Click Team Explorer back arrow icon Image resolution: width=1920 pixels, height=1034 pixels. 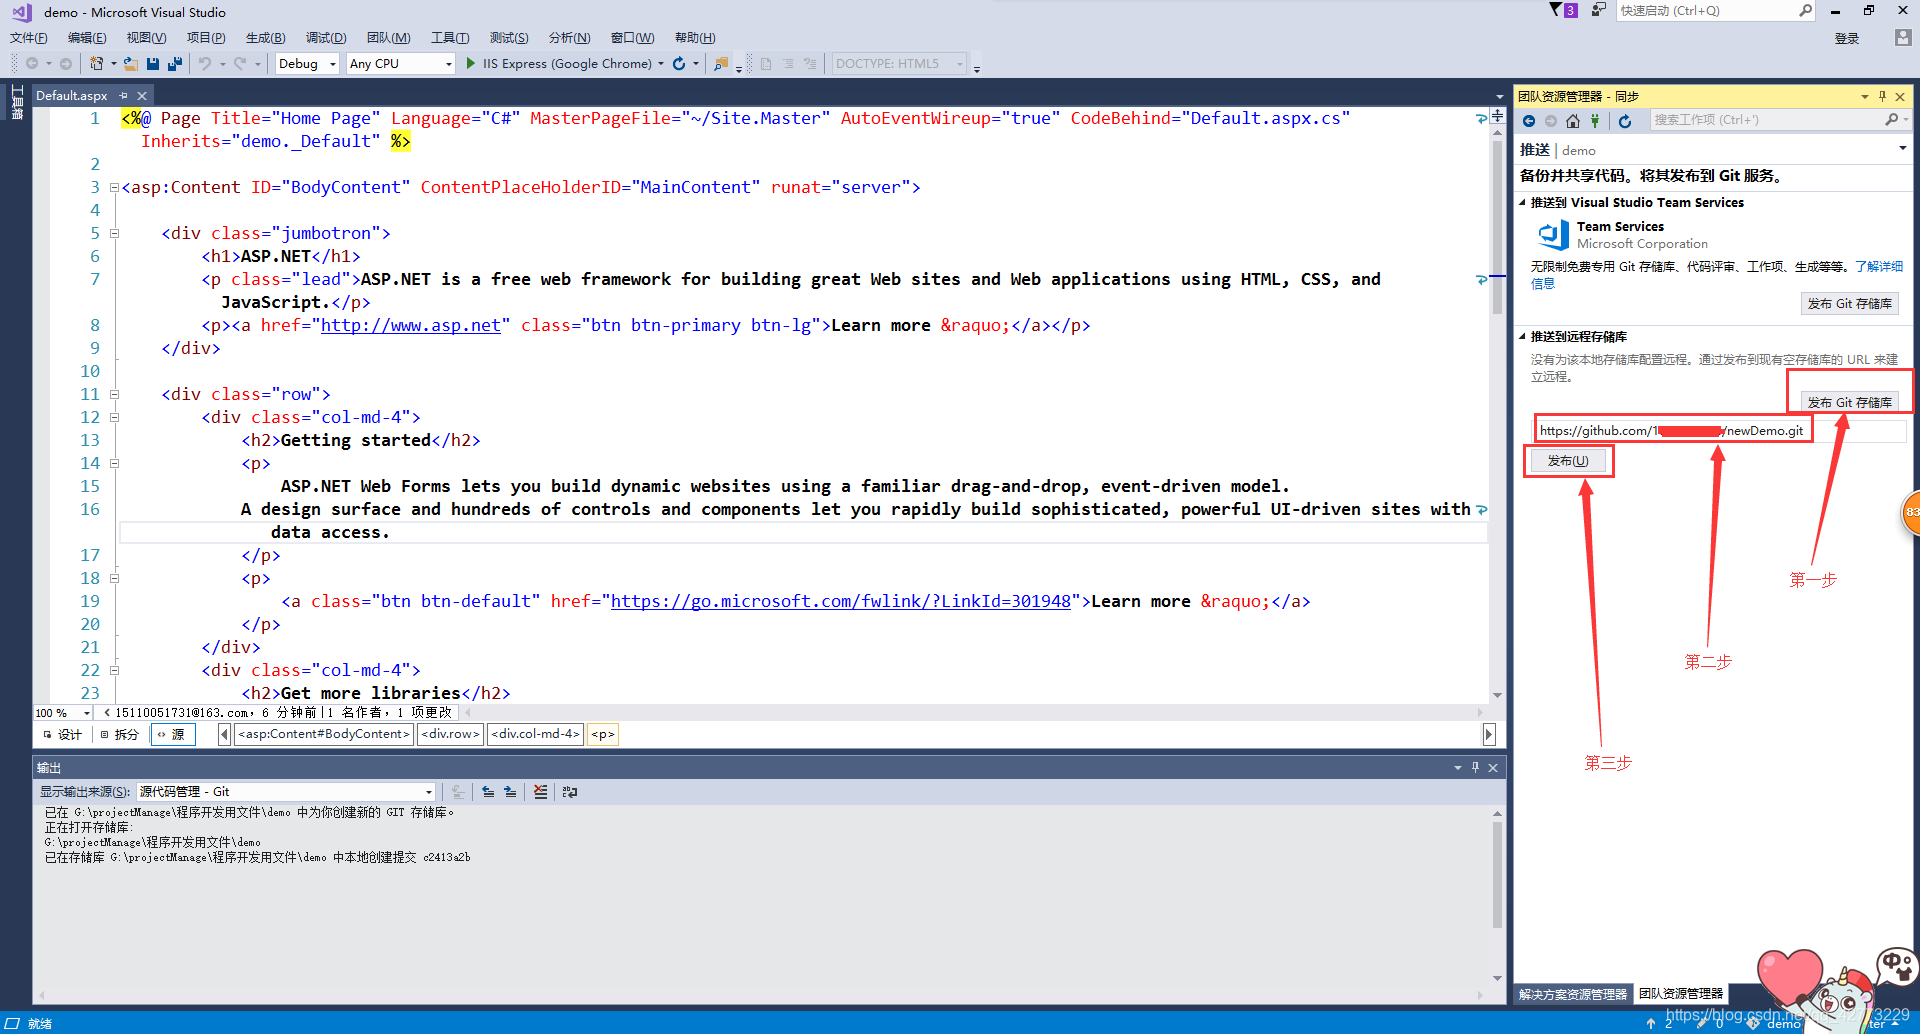[x=1529, y=121]
